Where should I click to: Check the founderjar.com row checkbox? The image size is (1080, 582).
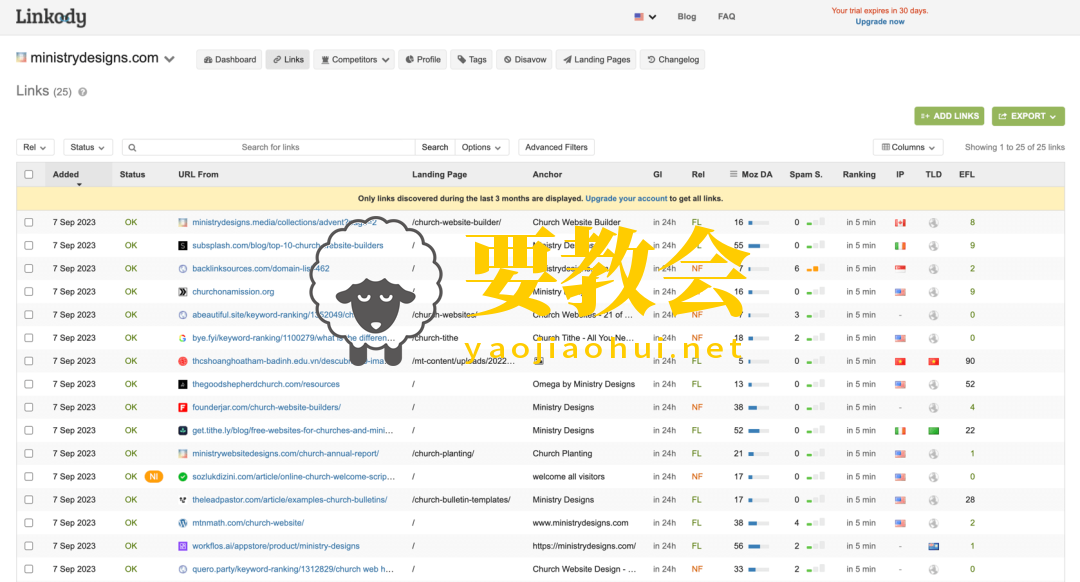pyautogui.click(x=28, y=407)
